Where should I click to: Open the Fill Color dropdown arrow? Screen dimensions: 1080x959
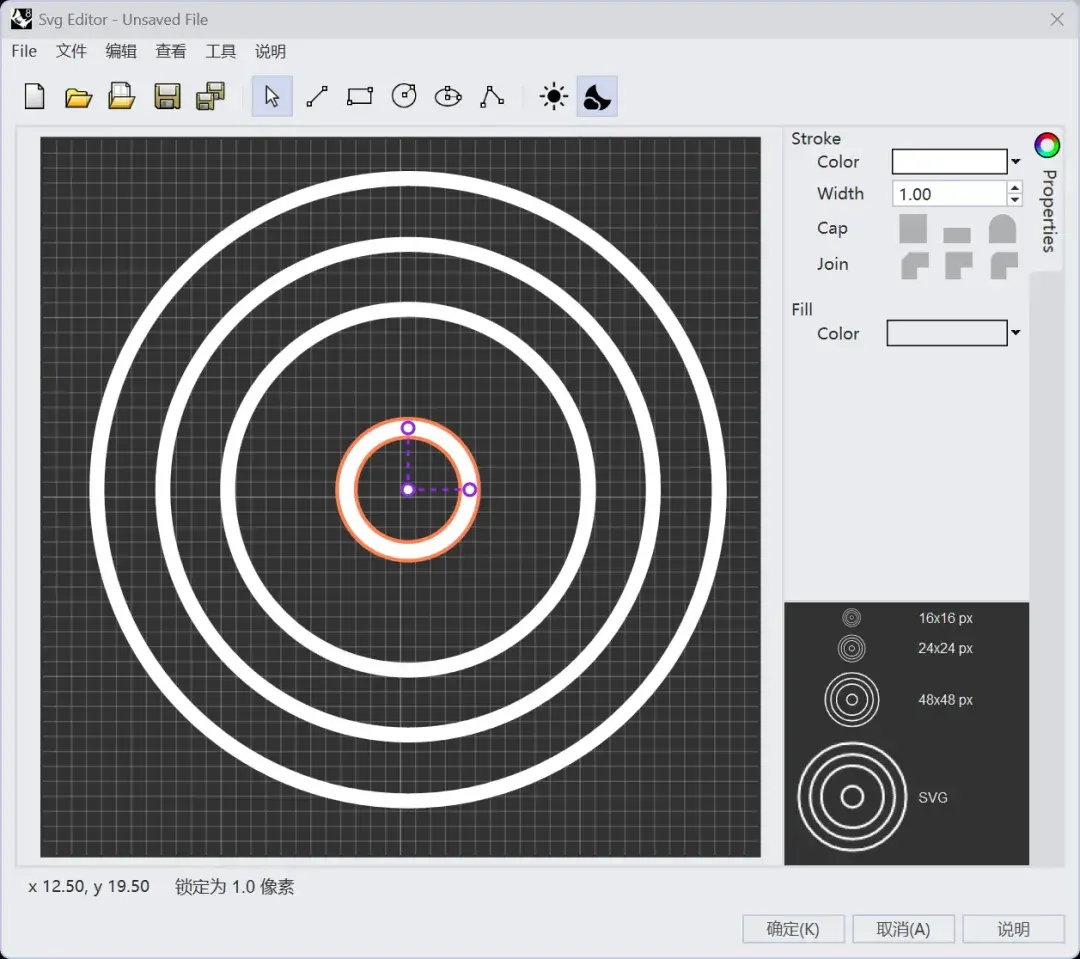[1016, 333]
